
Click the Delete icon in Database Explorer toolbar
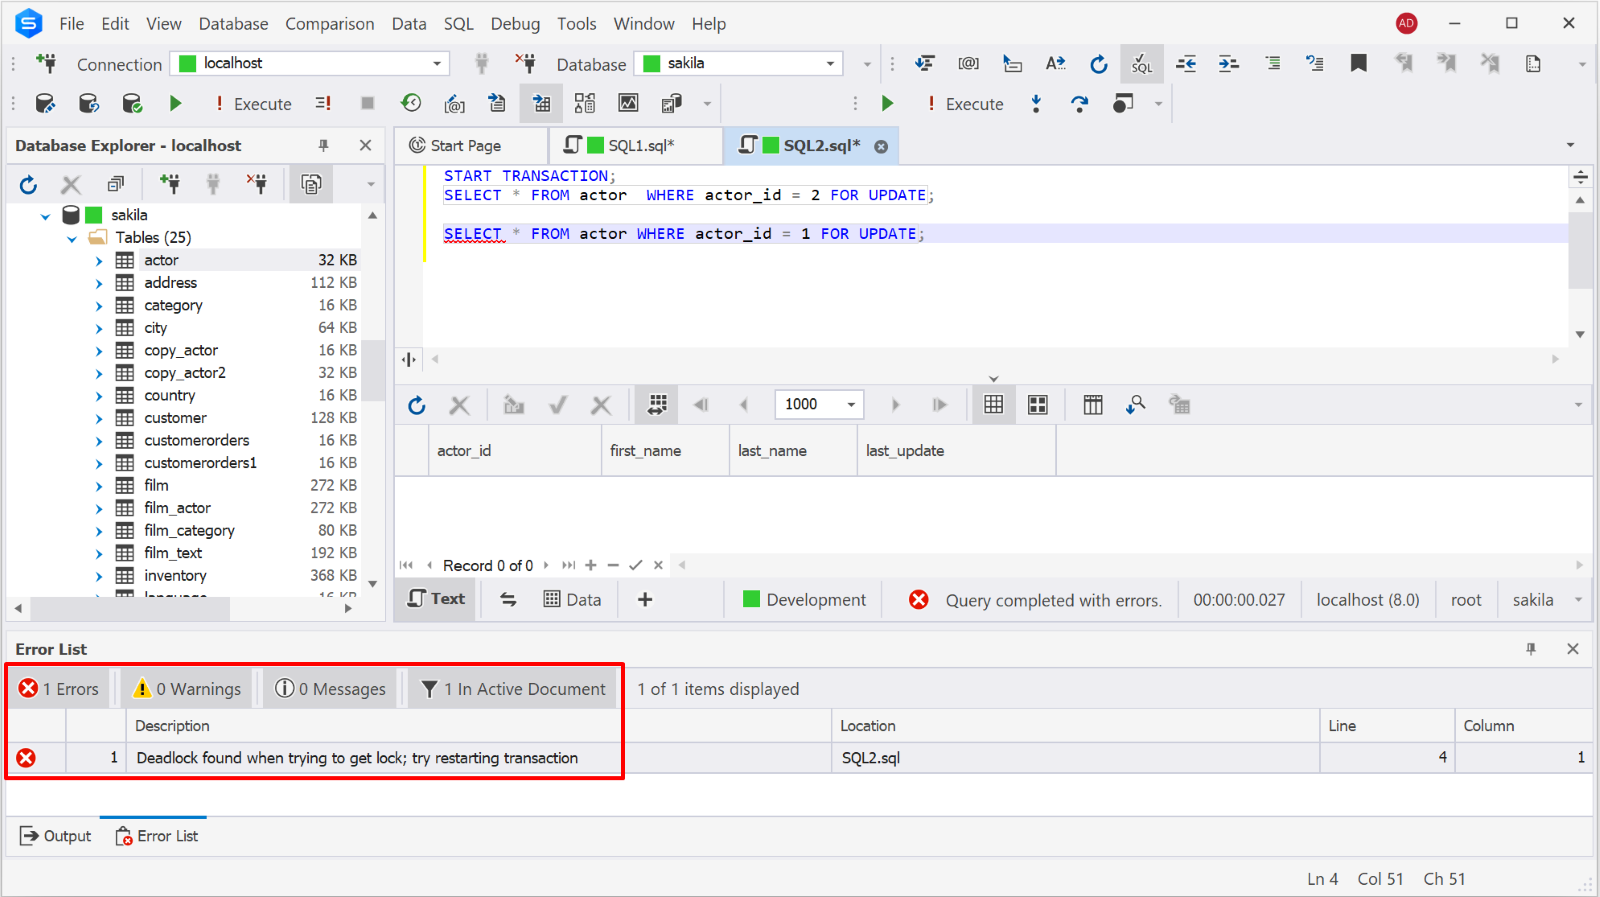(71, 184)
